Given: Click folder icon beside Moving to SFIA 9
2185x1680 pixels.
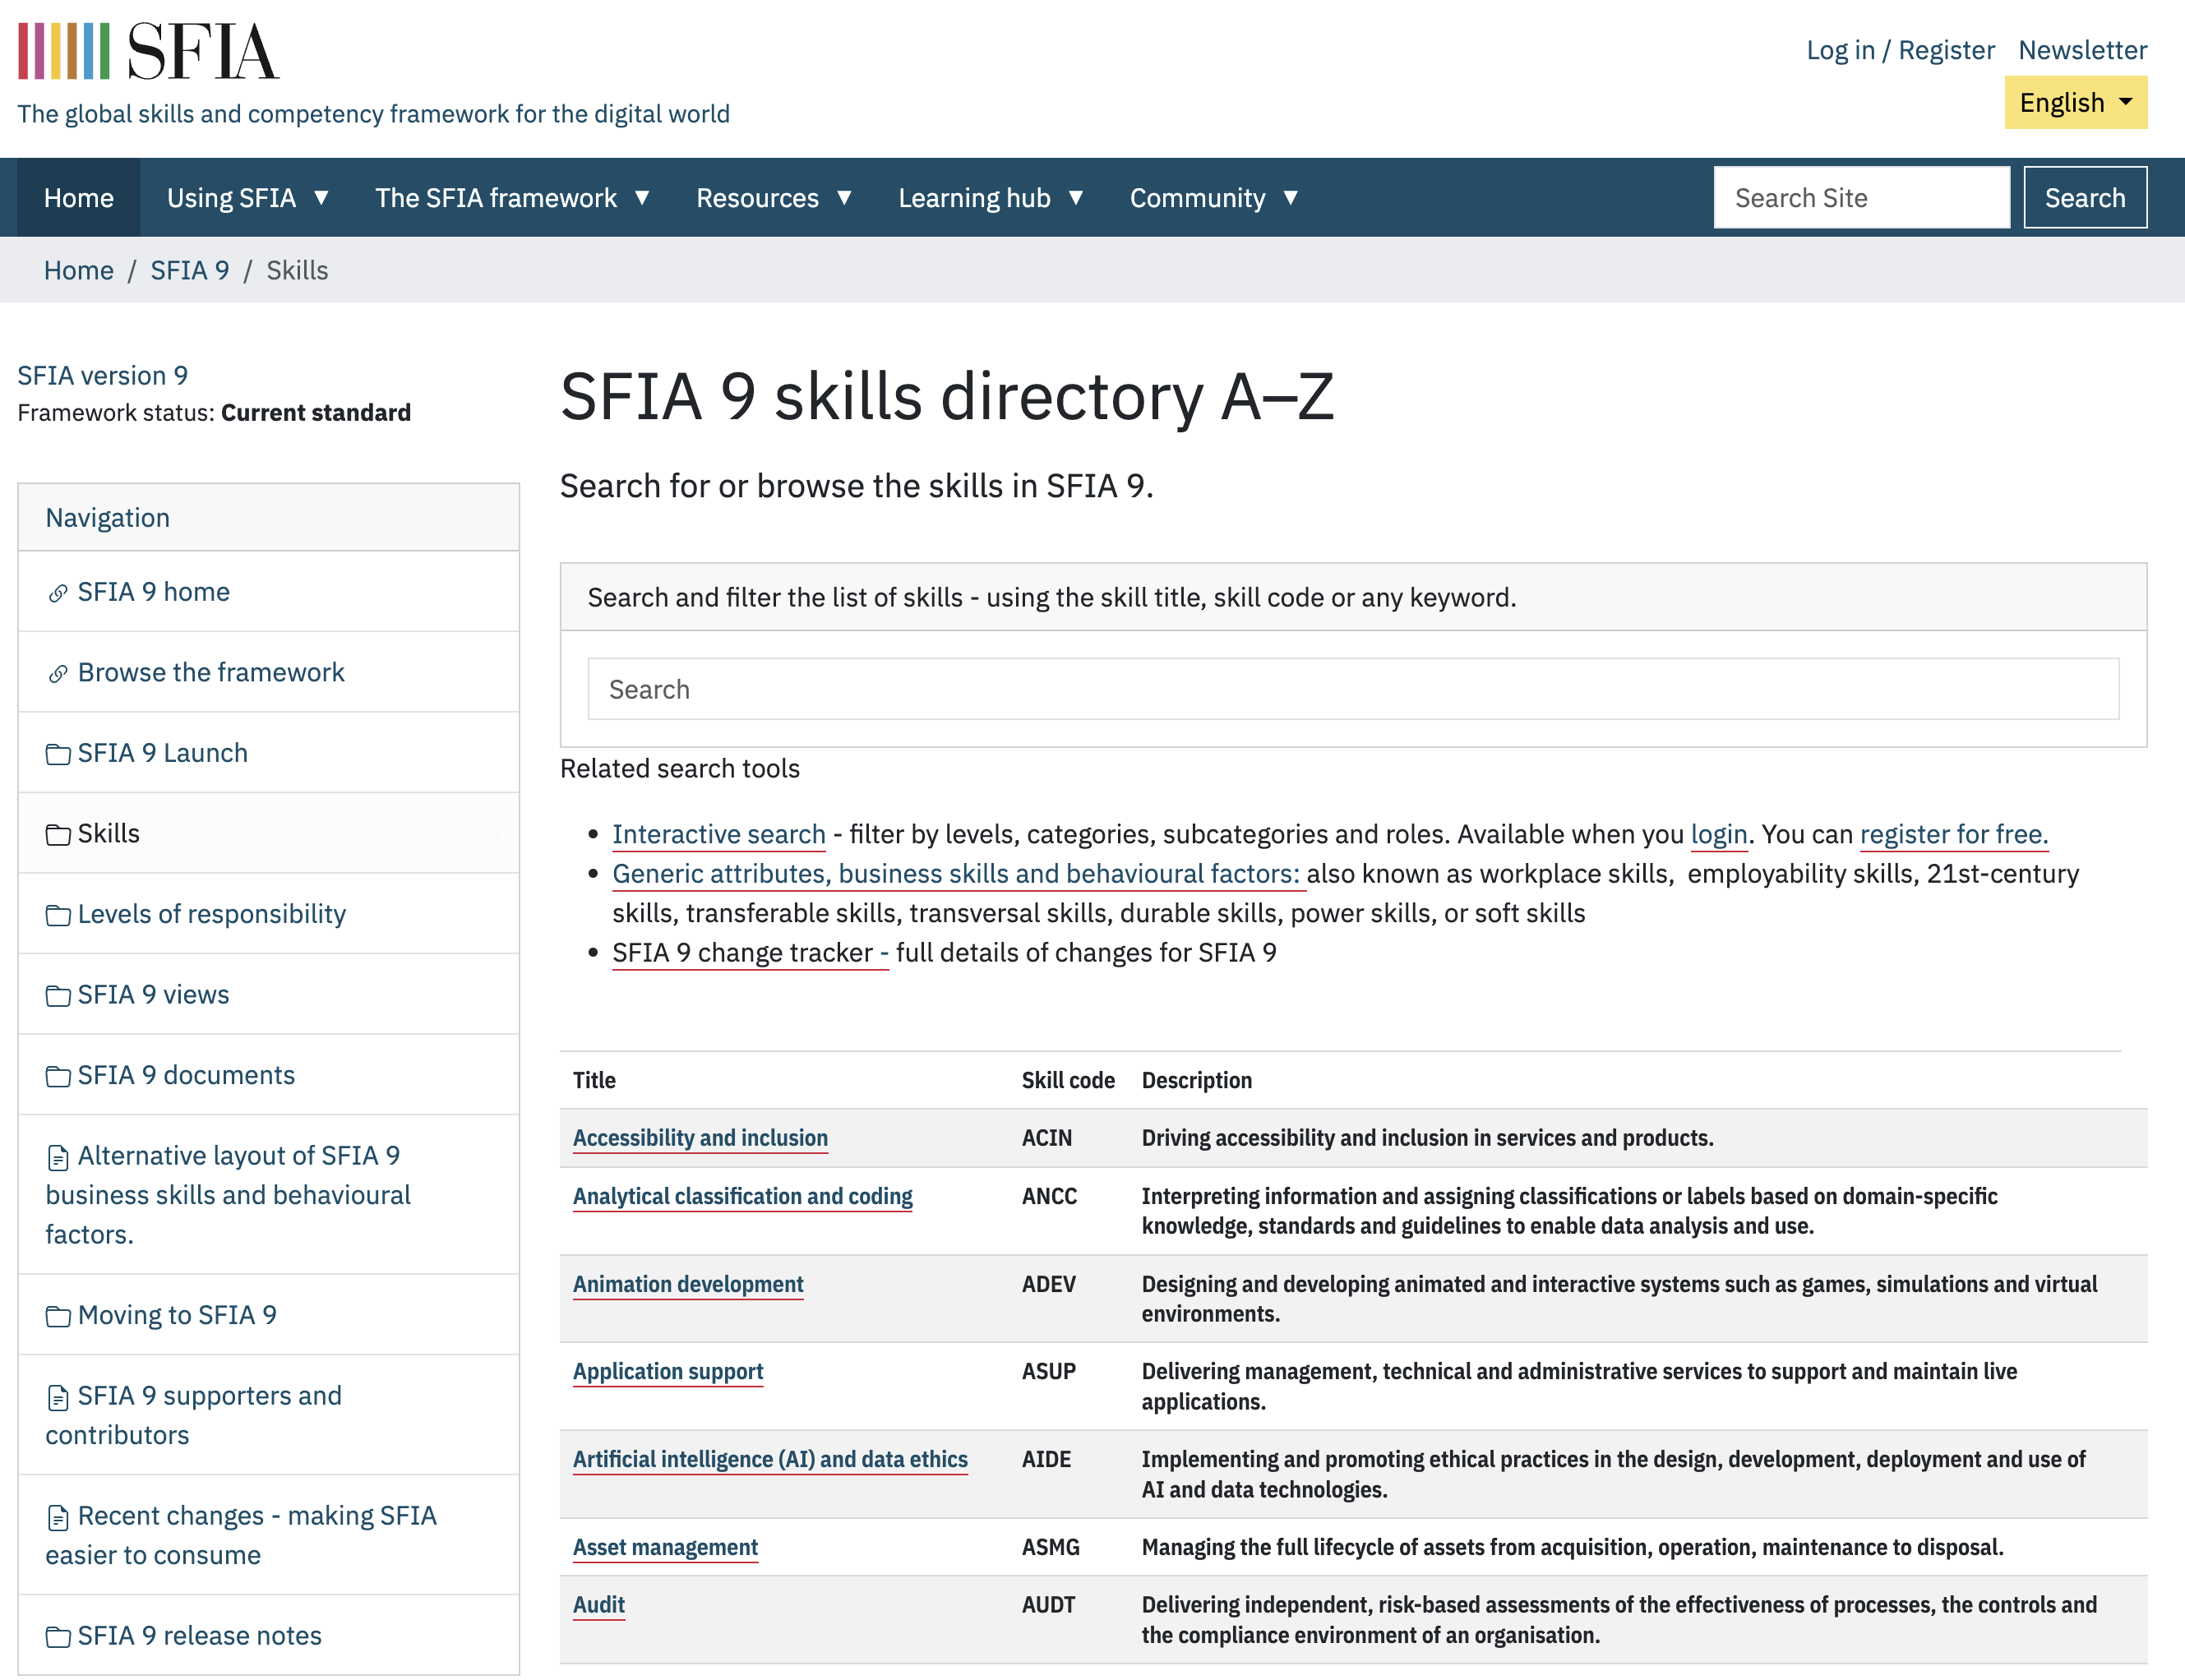Looking at the screenshot, I should coord(58,1316).
